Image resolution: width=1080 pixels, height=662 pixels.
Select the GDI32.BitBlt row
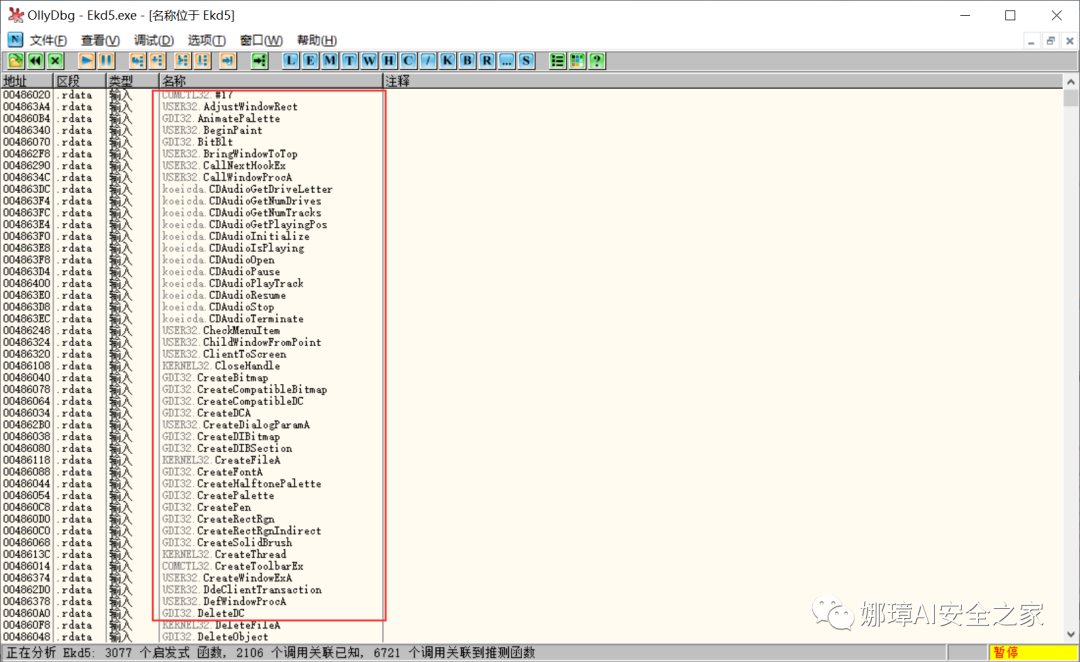pyautogui.click(x=532, y=142)
